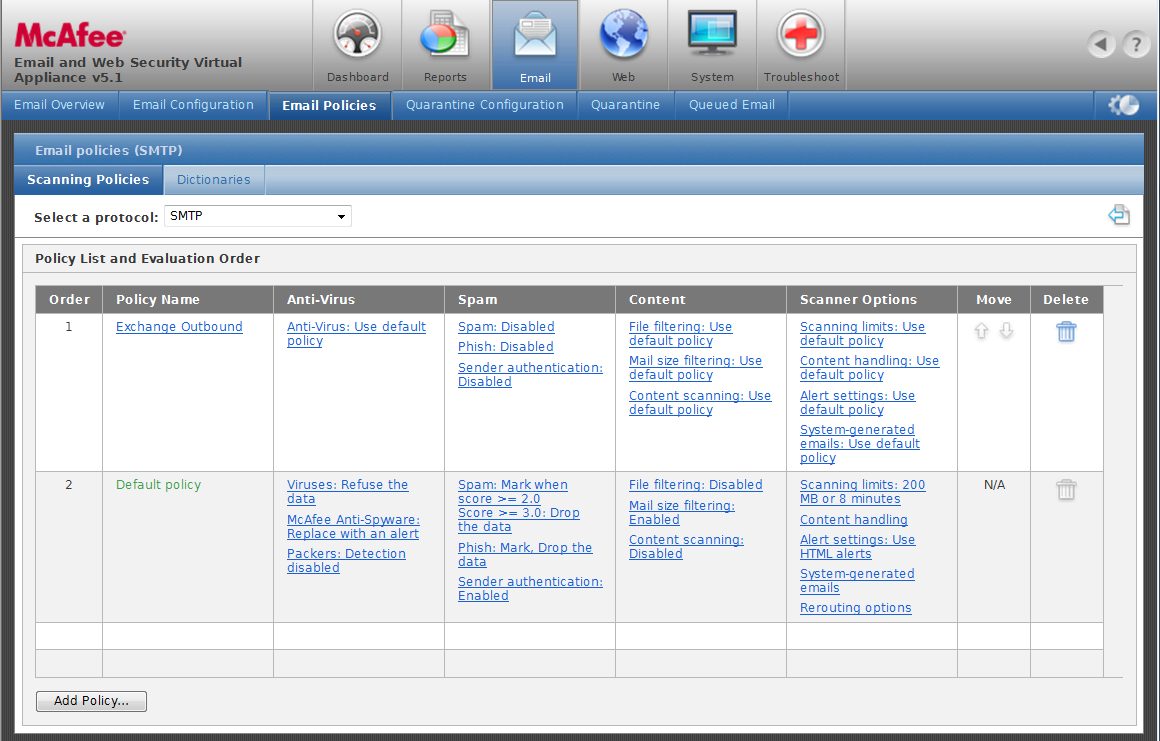Open the Queued Email tab

click(x=732, y=105)
